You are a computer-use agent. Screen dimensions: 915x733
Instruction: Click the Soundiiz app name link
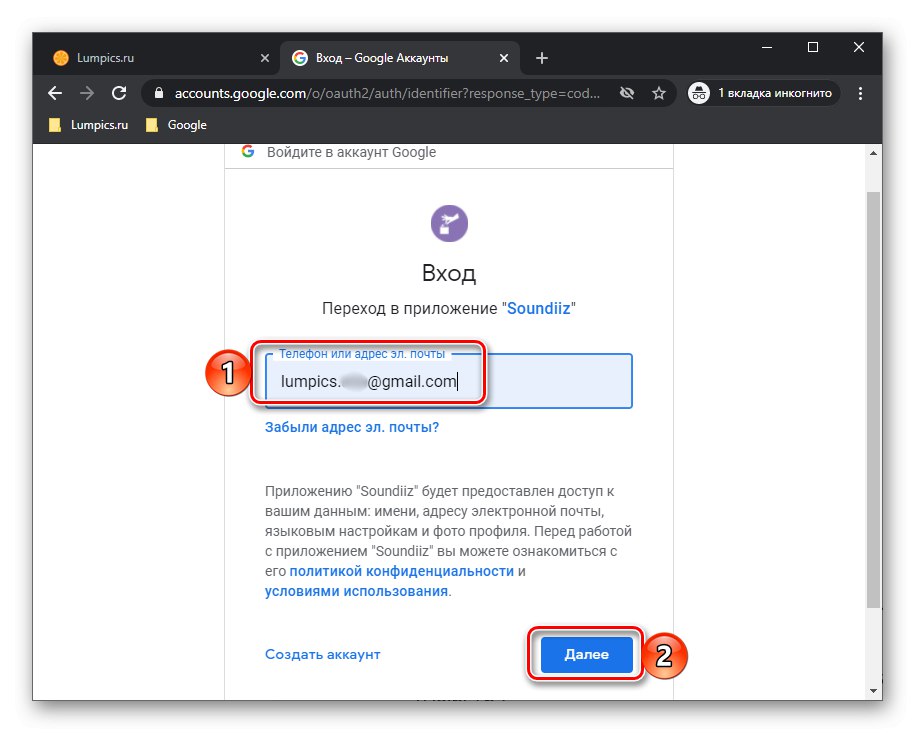click(x=538, y=308)
